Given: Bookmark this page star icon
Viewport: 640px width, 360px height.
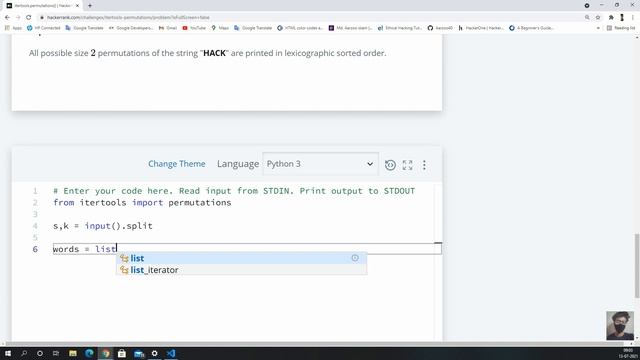Looking at the screenshot, I should coord(598,18).
